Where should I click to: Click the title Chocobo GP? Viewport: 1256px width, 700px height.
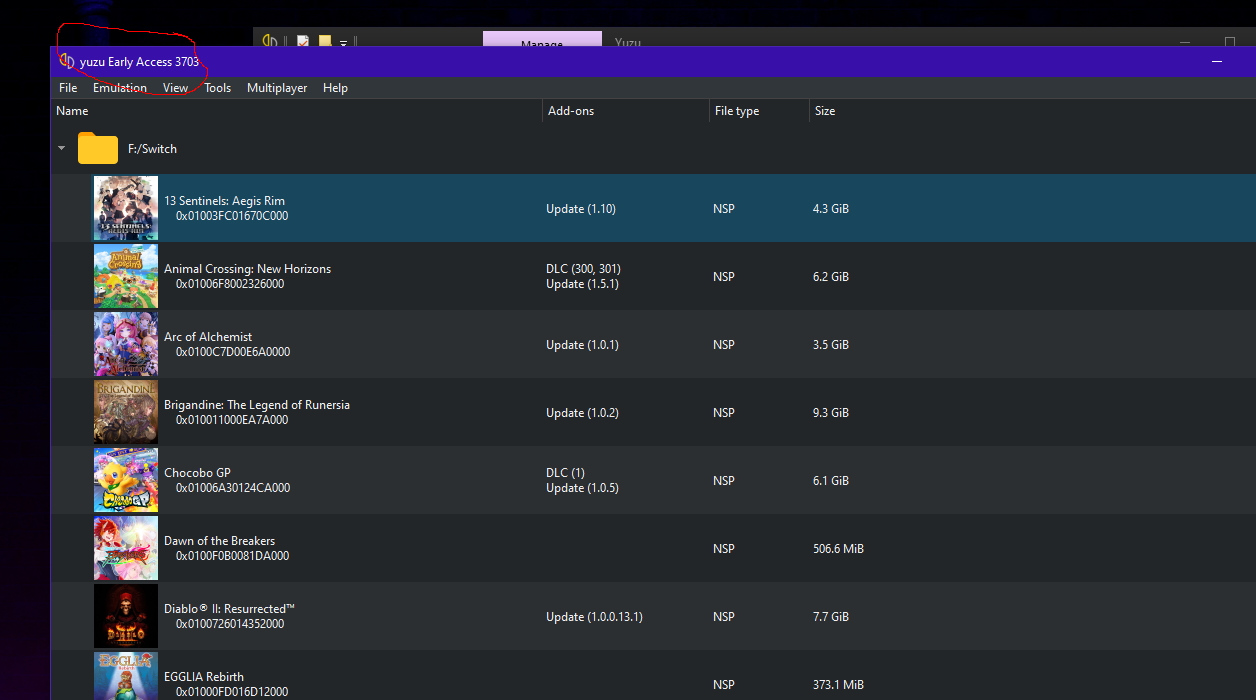197,473
